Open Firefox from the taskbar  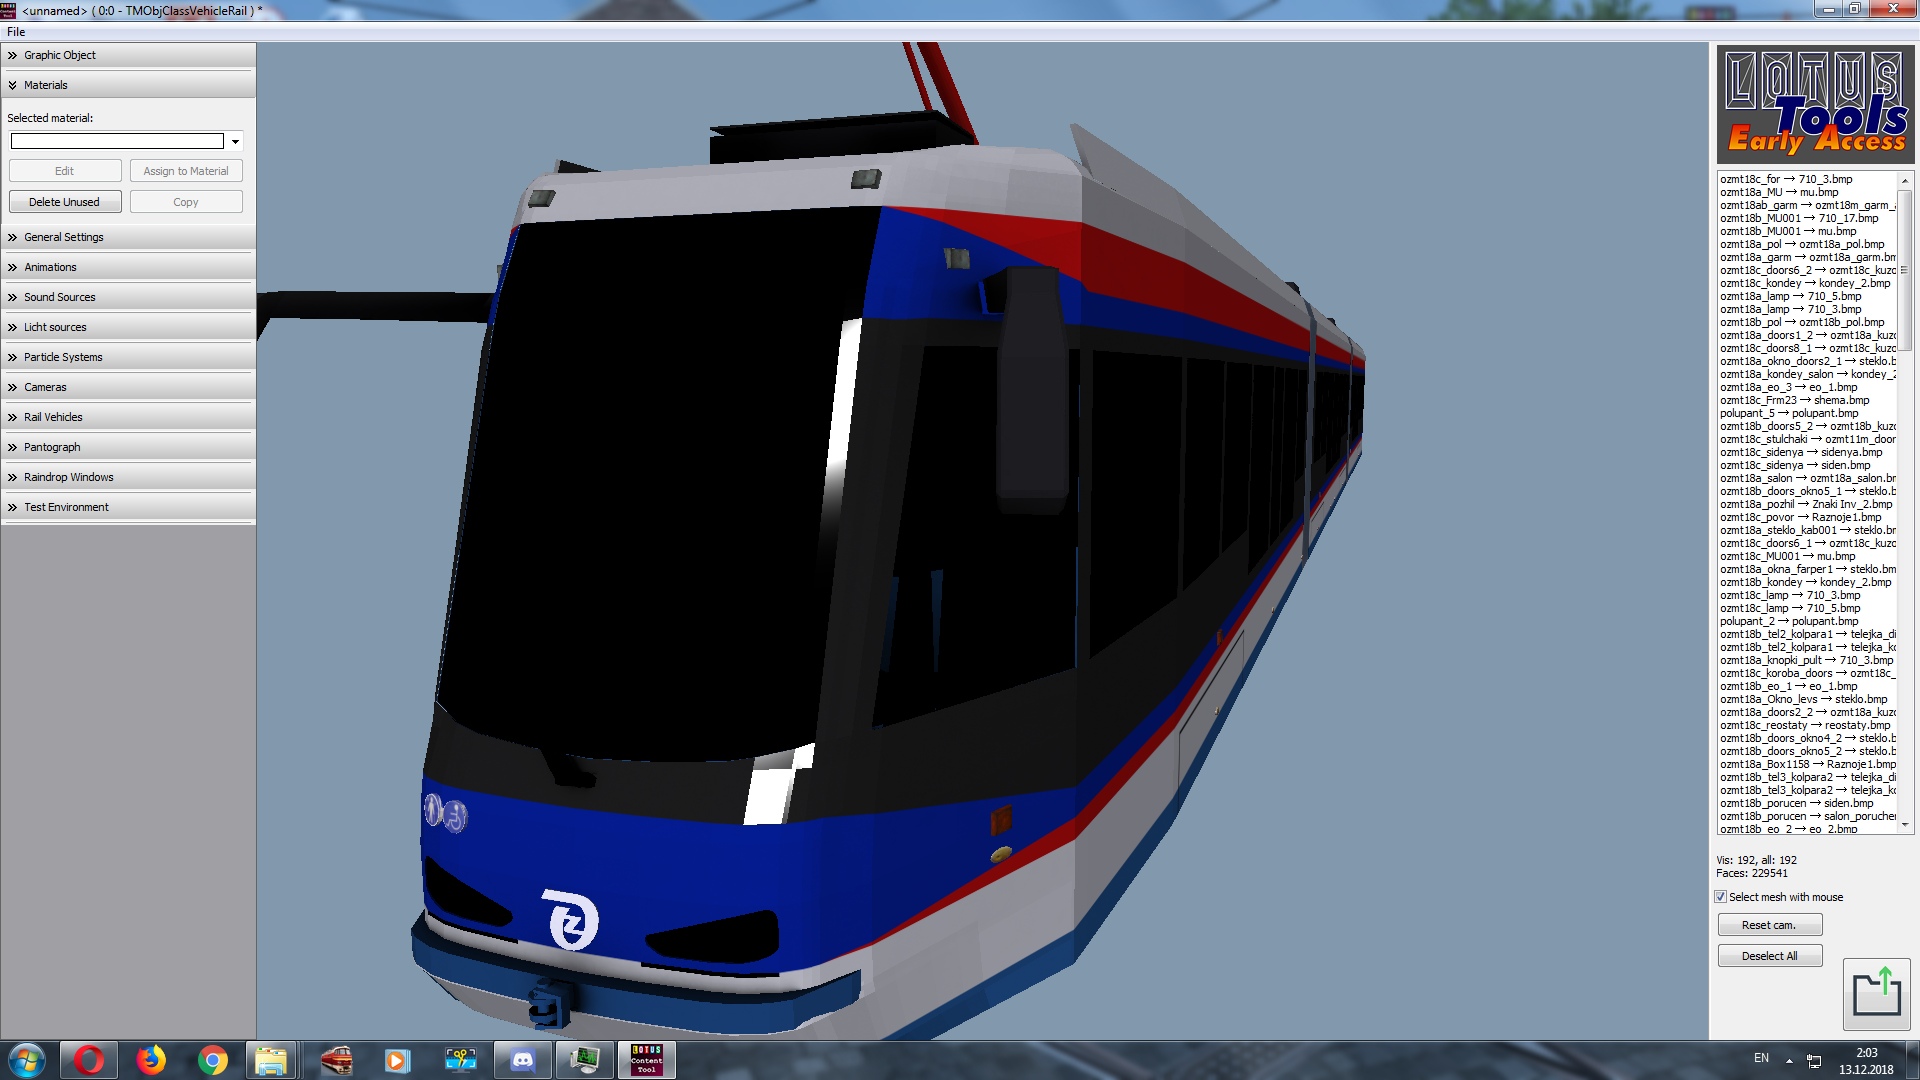[151, 1060]
